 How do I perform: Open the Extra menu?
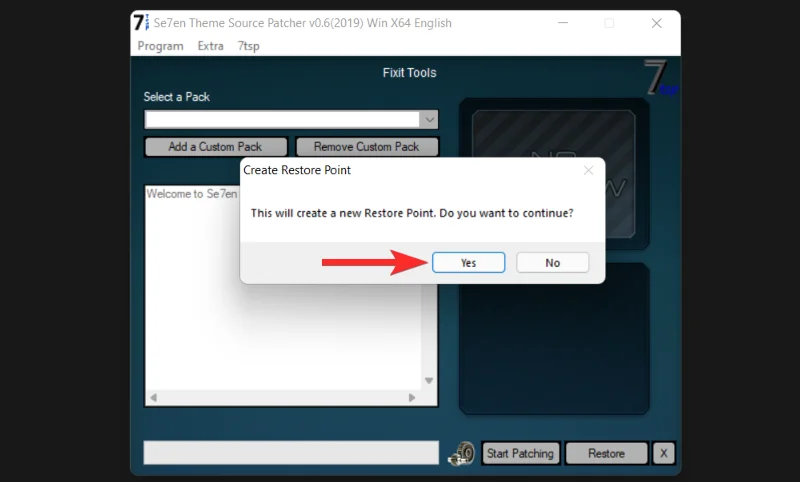[x=210, y=46]
